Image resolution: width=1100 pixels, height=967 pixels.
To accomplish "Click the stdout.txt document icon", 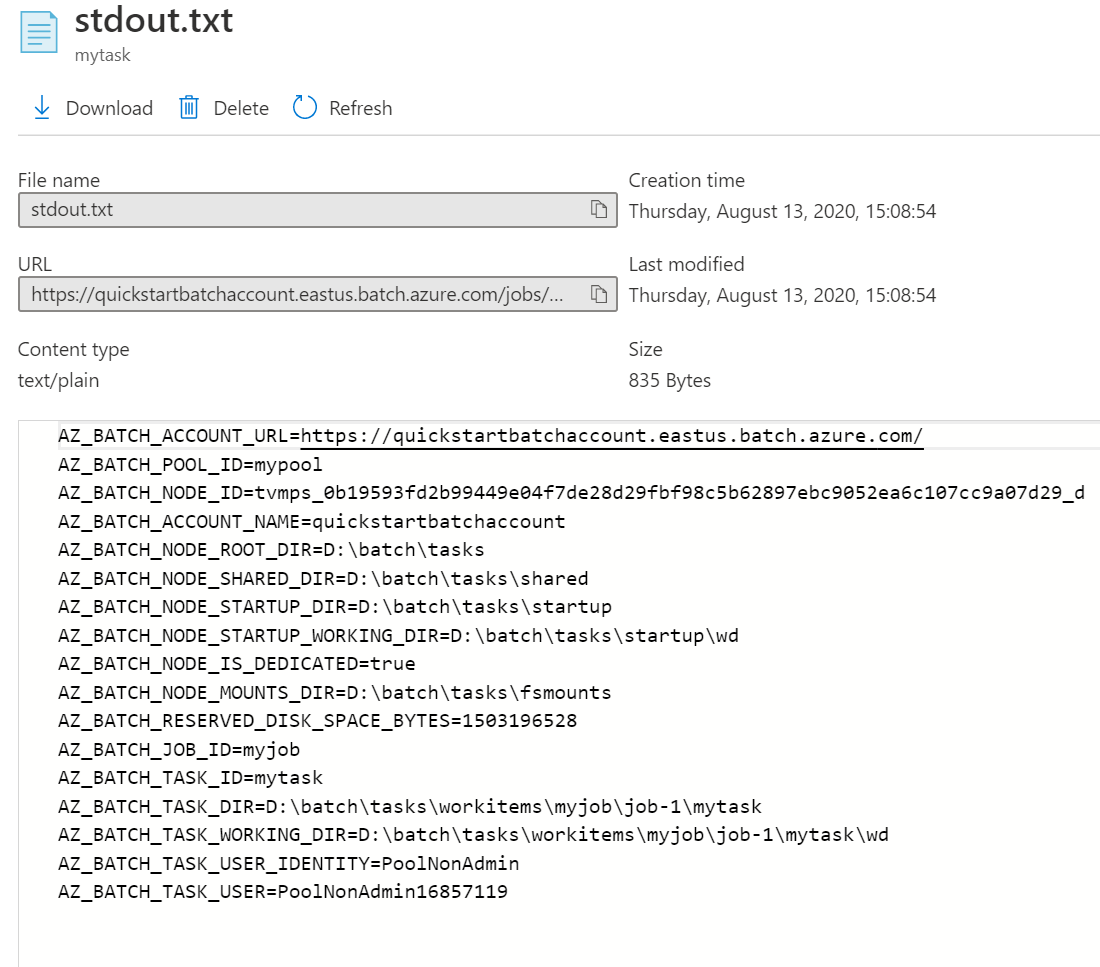I will point(39,32).
